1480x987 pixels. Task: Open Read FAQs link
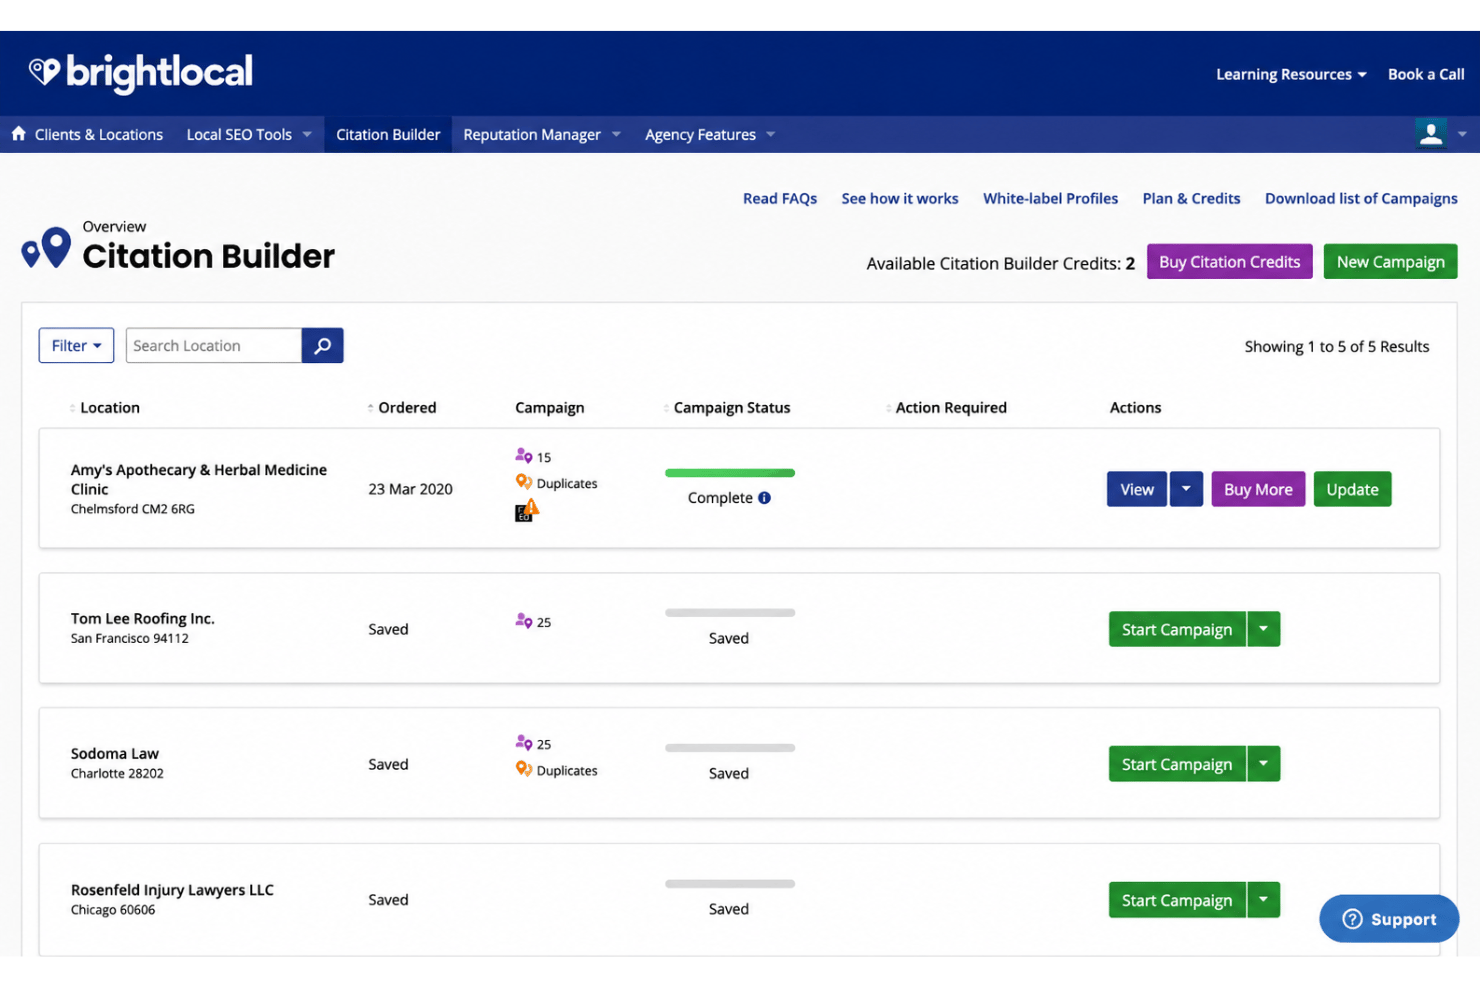pyautogui.click(x=780, y=198)
